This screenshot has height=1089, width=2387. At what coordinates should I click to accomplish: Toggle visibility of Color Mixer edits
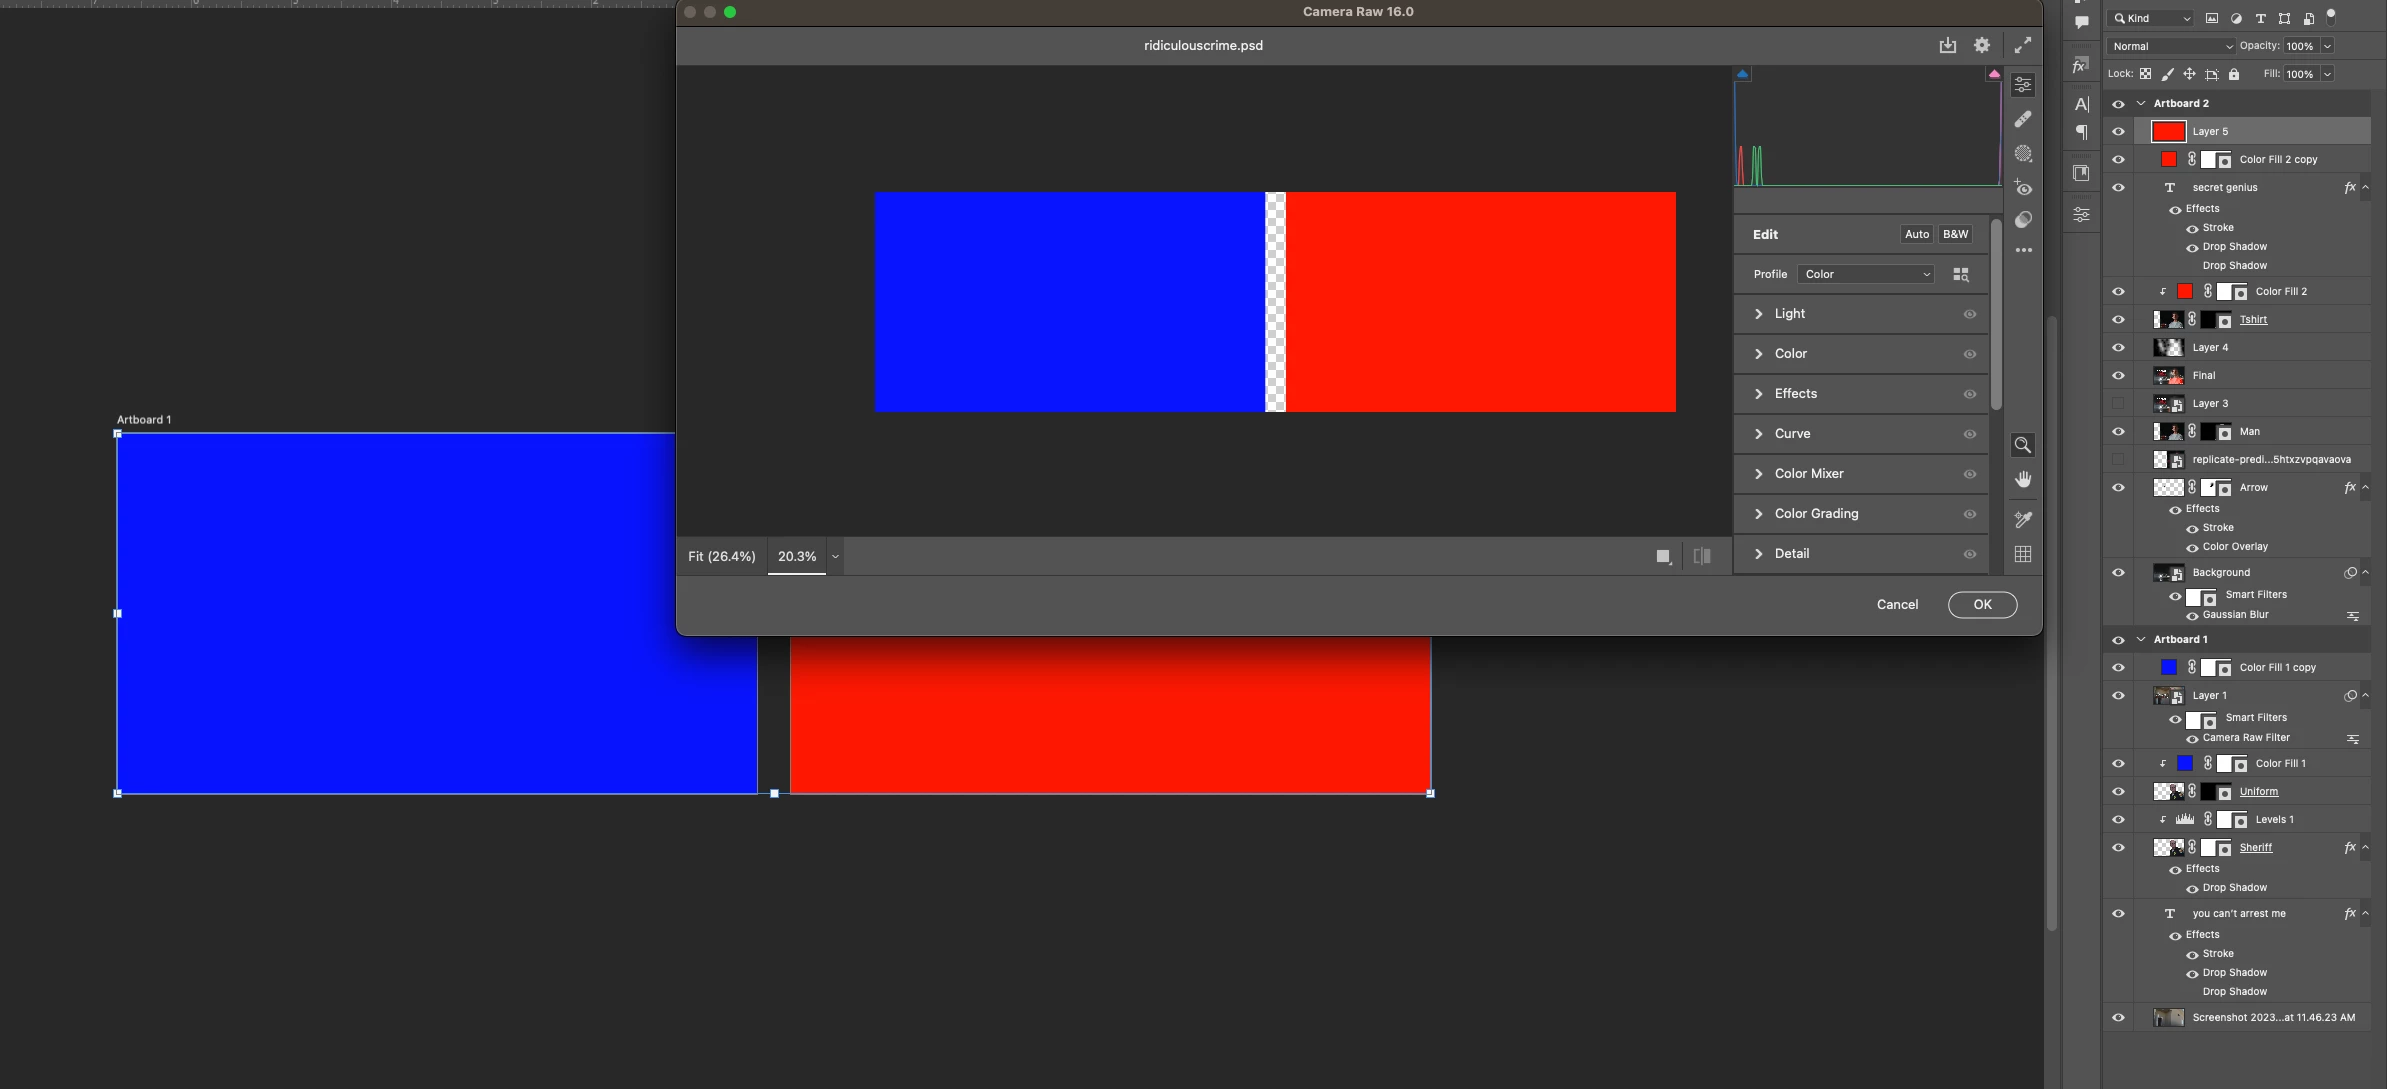click(1969, 474)
